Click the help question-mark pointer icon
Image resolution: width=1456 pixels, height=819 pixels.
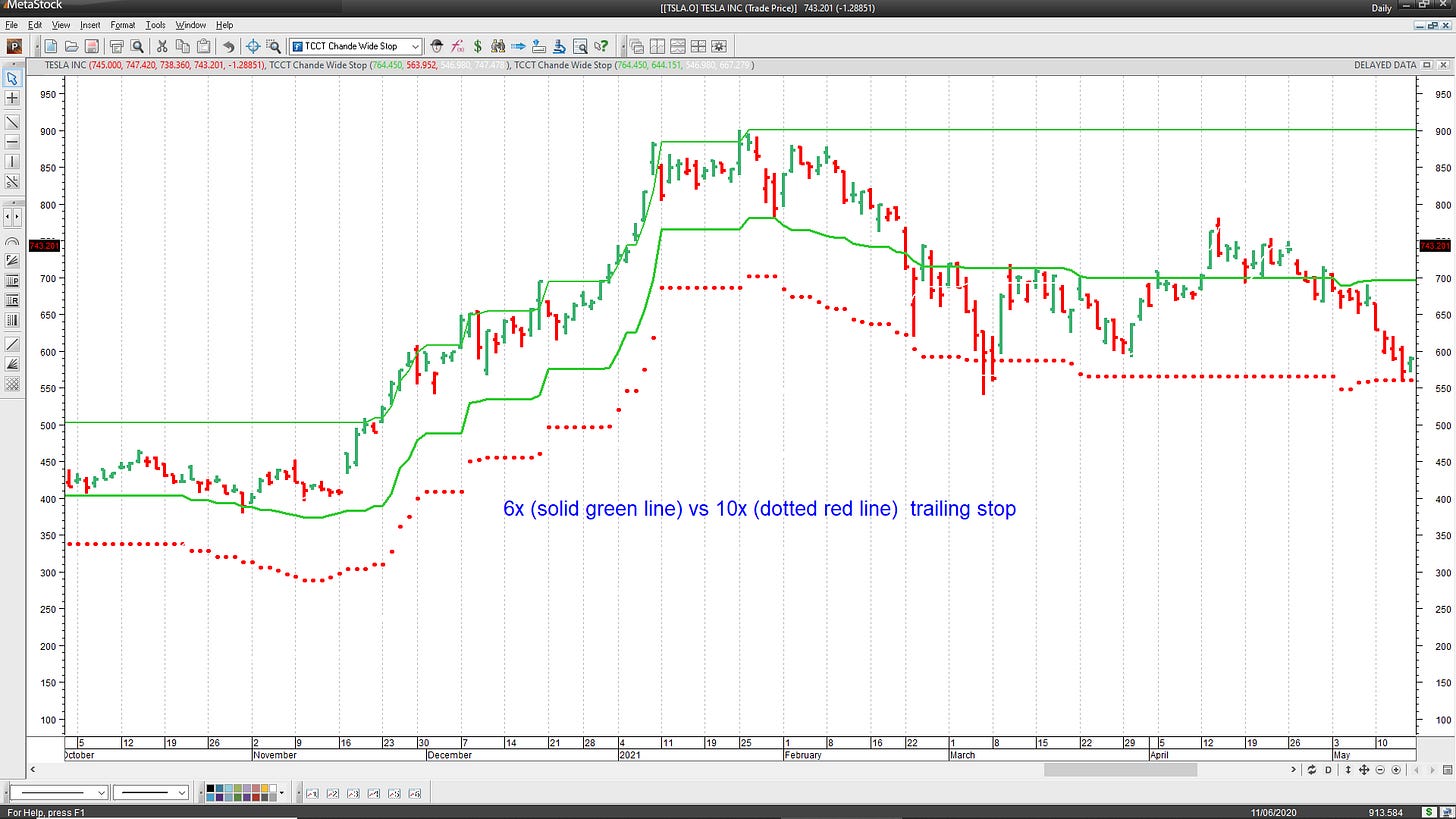point(601,46)
